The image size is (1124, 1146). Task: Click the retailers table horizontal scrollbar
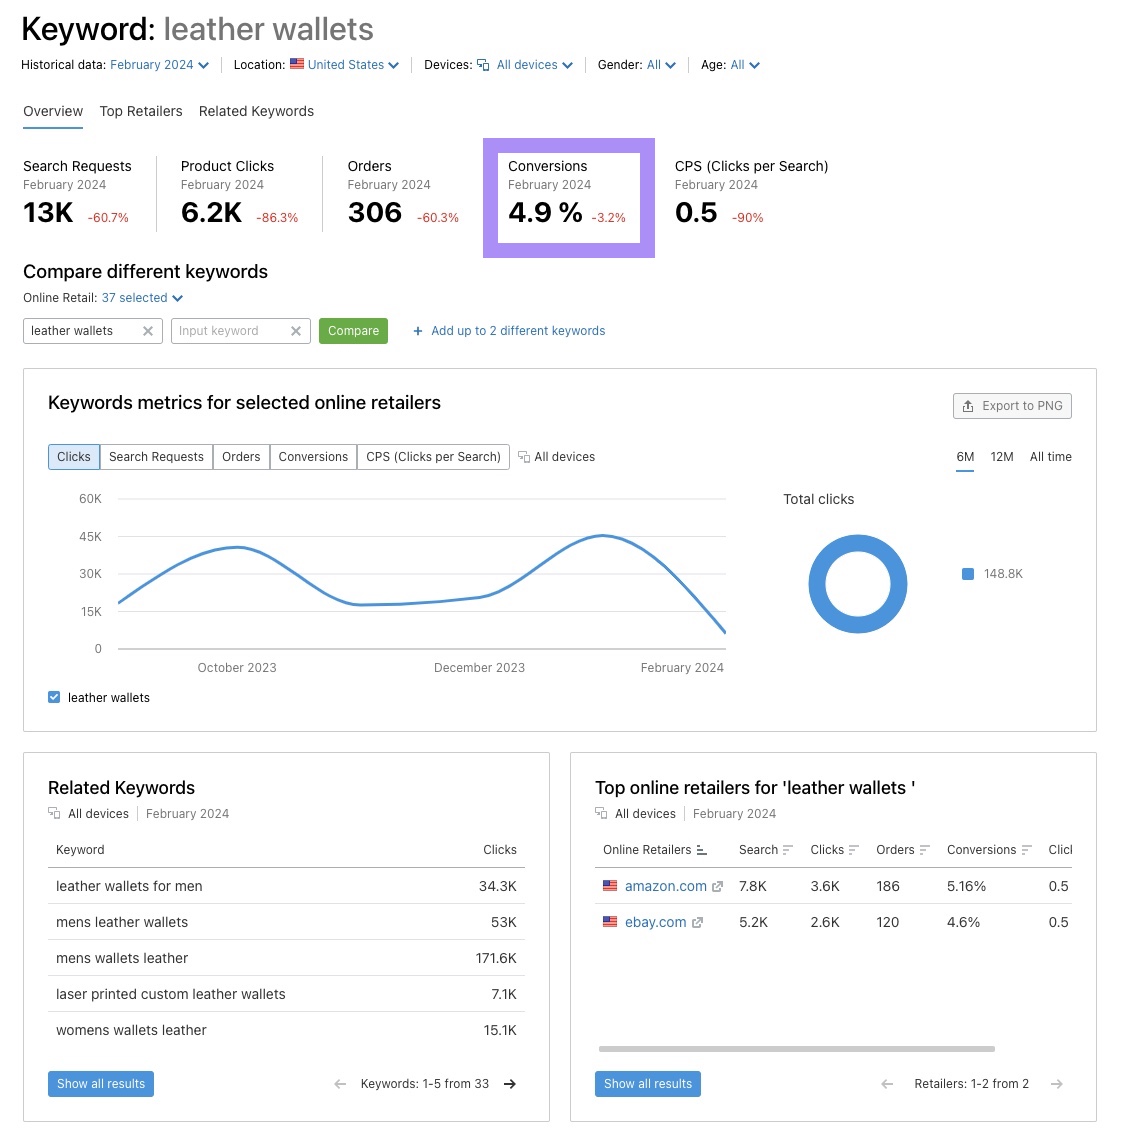pos(795,1048)
